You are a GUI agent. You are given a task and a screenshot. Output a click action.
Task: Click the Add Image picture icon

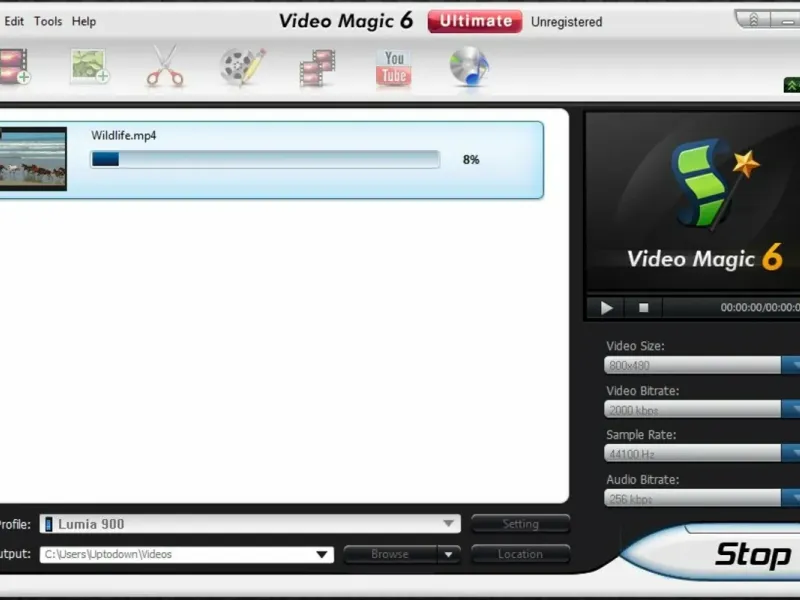click(90, 66)
